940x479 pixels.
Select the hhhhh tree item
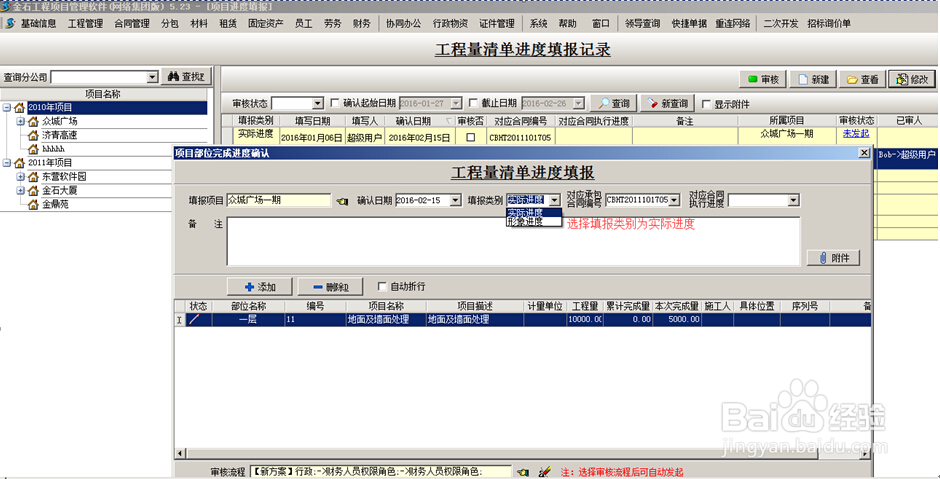[x=53, y=149]
